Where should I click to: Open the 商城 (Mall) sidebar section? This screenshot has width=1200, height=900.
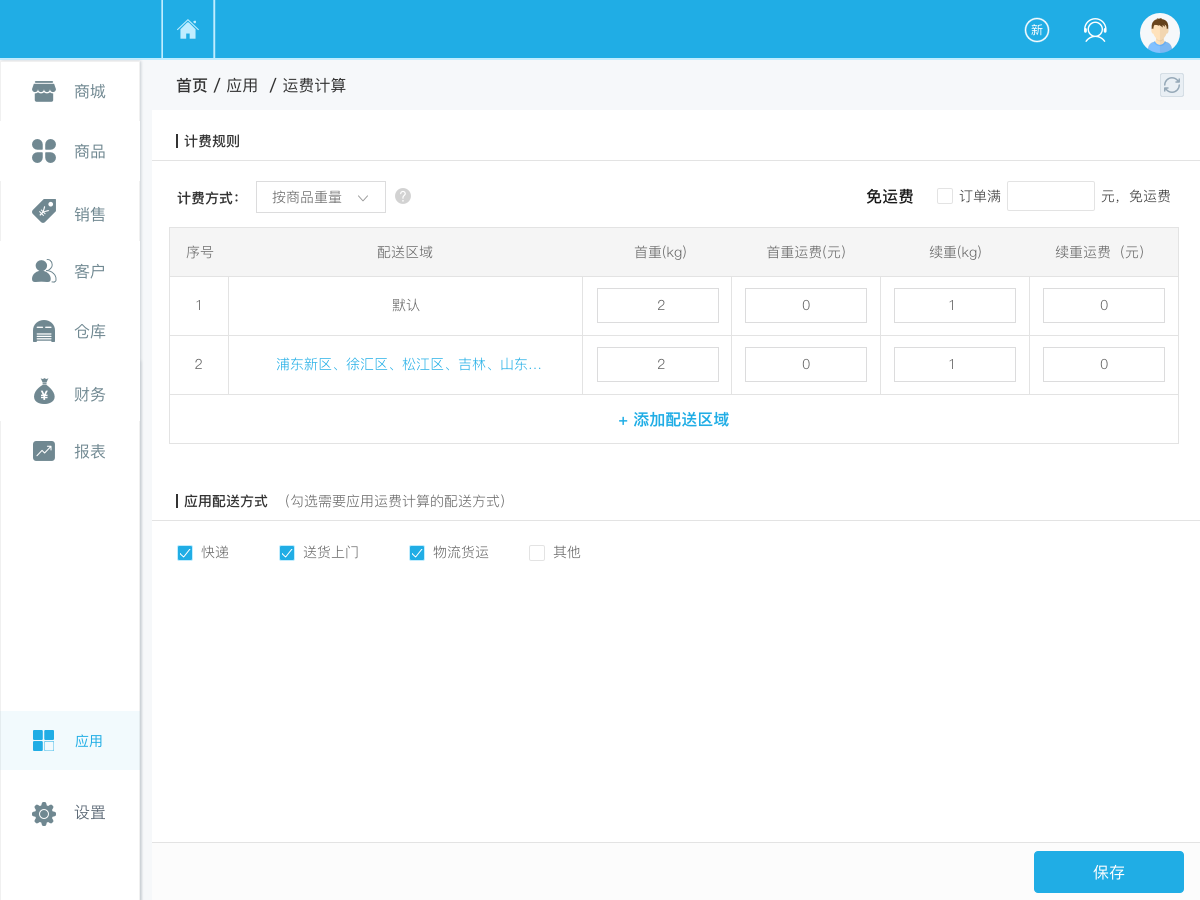tap(70, 91)
